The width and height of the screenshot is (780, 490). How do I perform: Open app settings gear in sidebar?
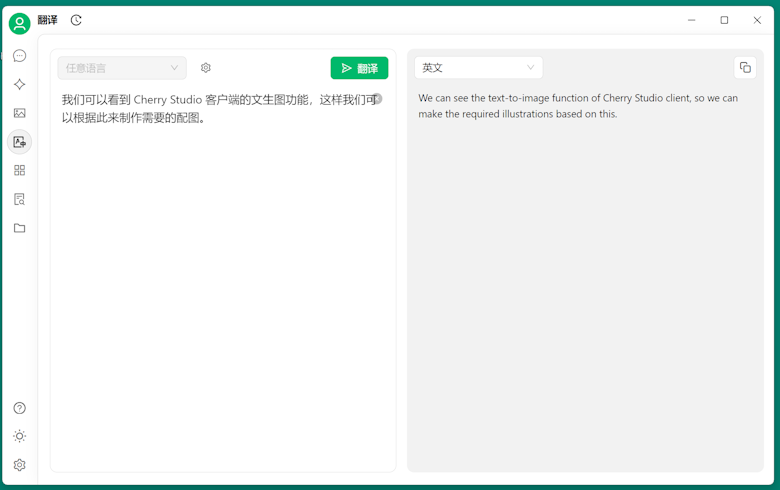19,465
